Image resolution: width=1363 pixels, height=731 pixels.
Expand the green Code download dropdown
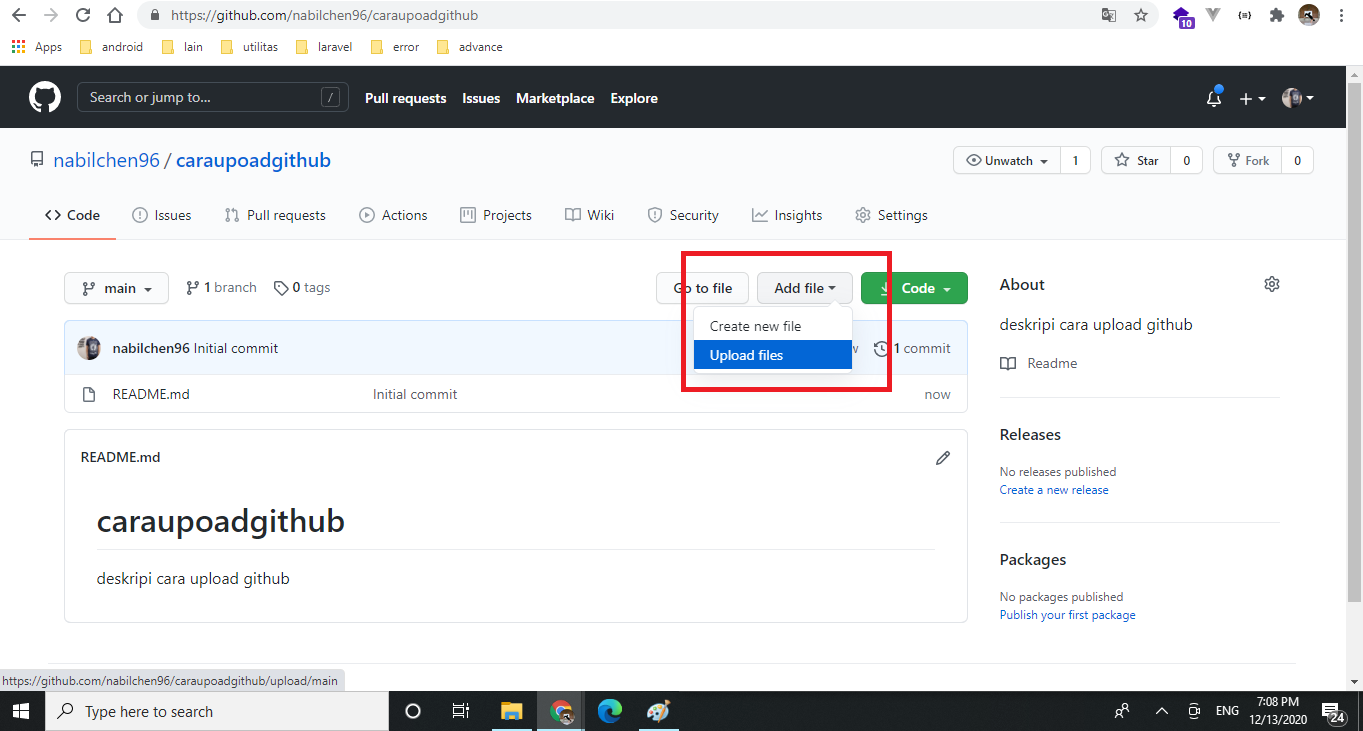pyautogui.click(x=914, y=287)
